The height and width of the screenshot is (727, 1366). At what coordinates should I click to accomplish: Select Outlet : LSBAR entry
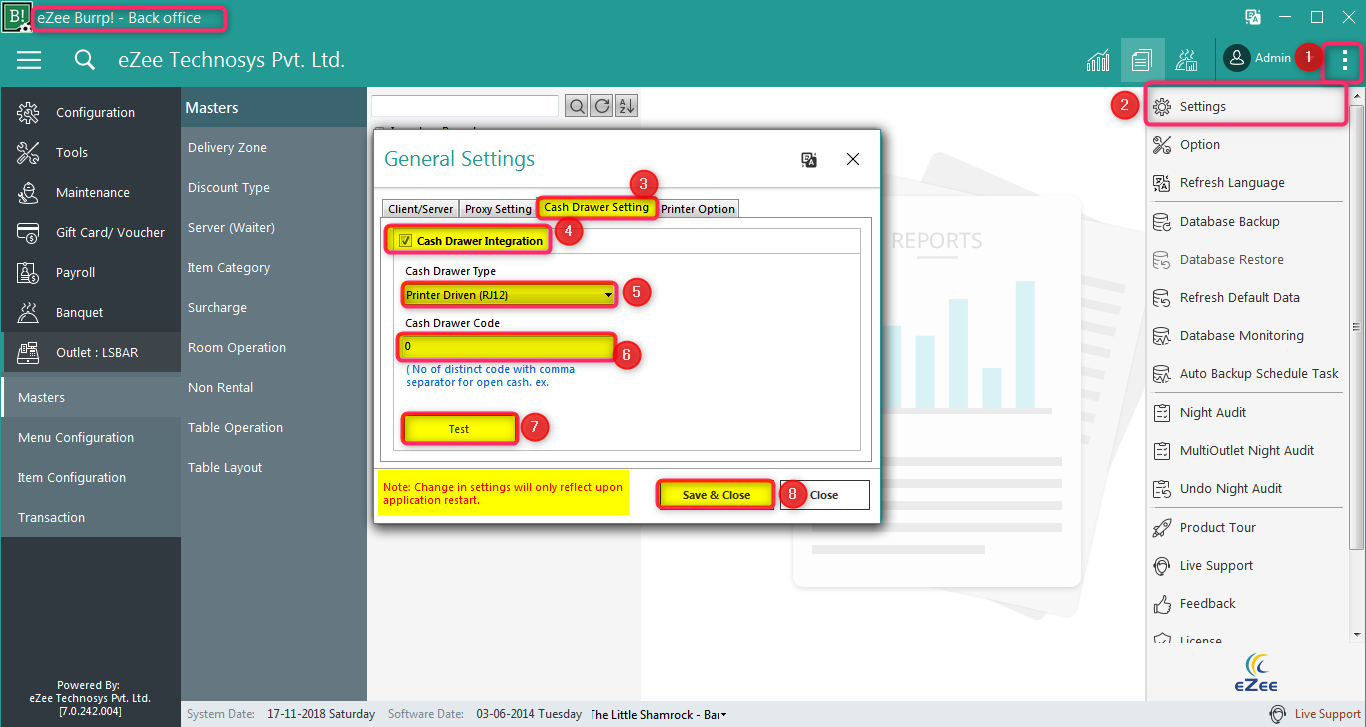click(x=91, y=352)
